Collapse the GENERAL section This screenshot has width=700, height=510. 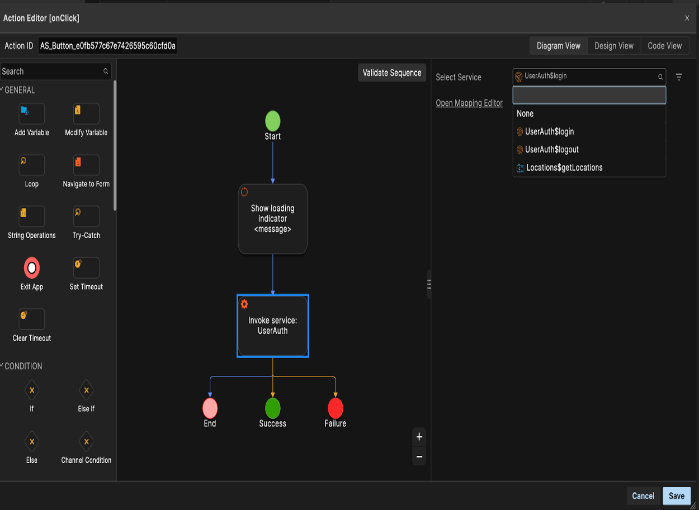click(x=19, y=90)
